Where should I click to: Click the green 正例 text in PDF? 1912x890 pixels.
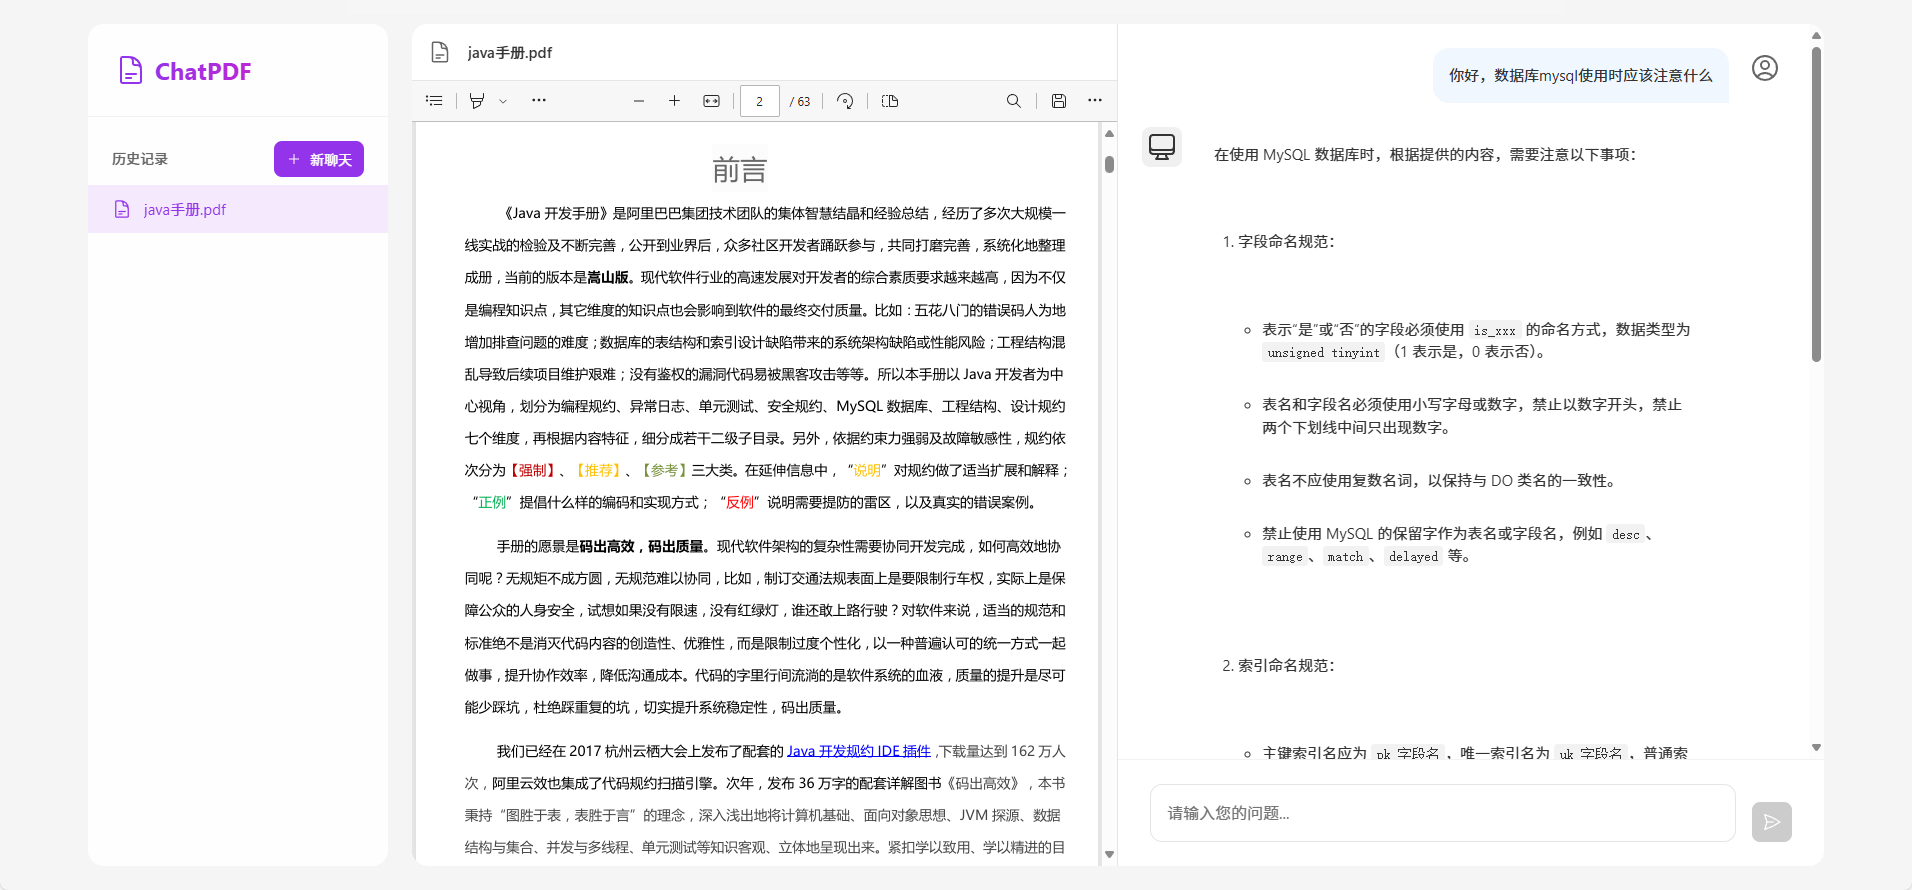[492, 502]
